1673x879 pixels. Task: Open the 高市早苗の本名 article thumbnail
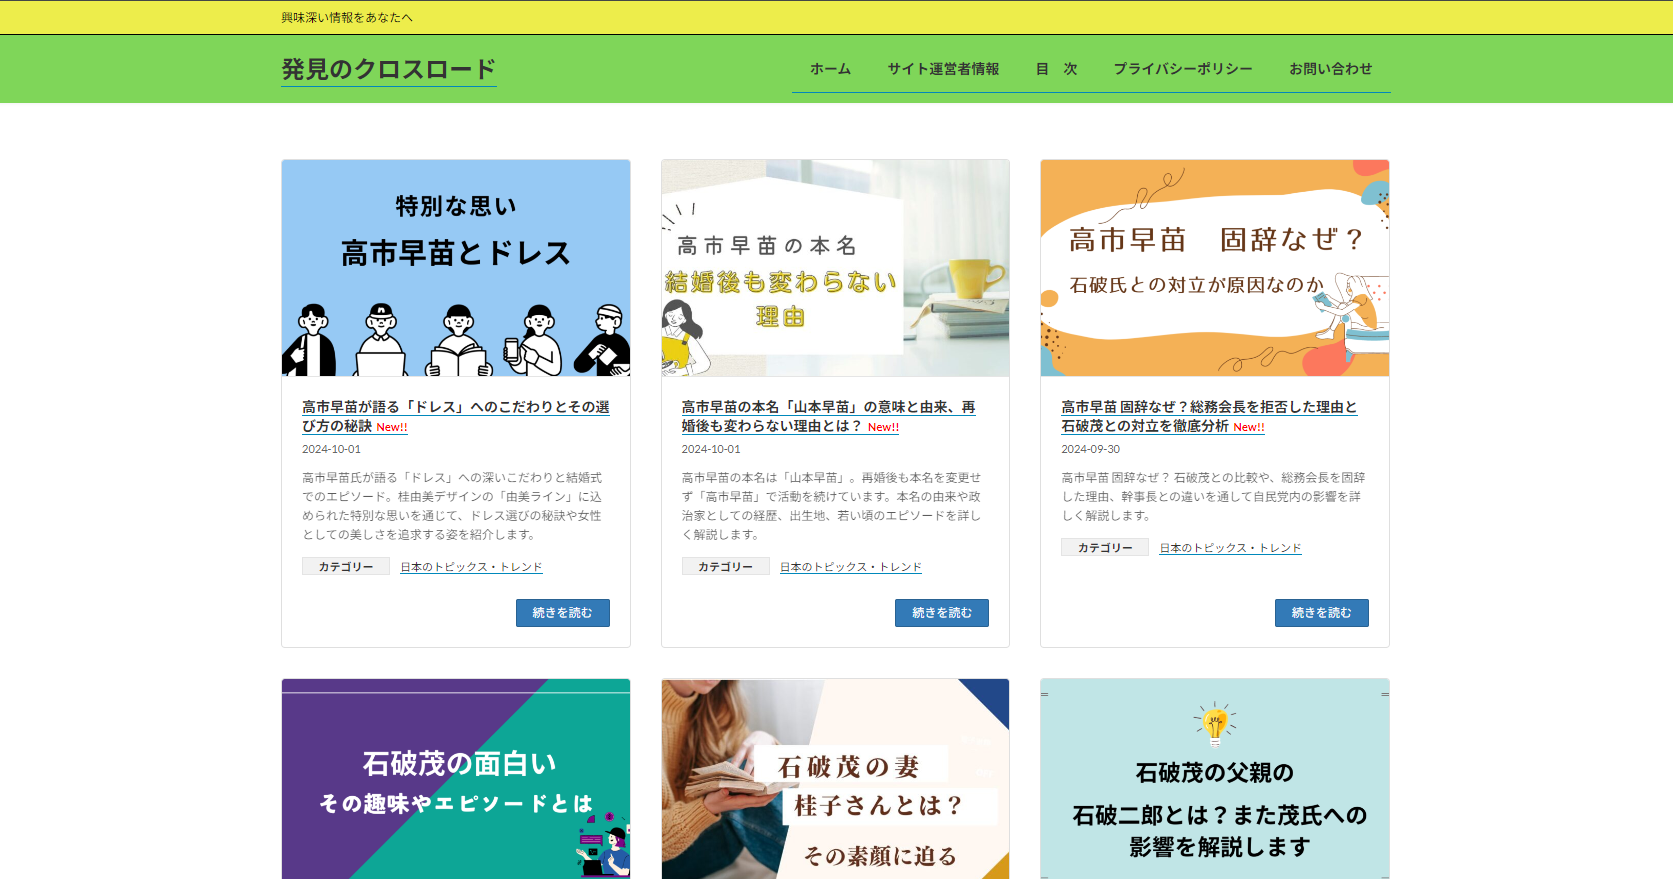click(835, 268)
